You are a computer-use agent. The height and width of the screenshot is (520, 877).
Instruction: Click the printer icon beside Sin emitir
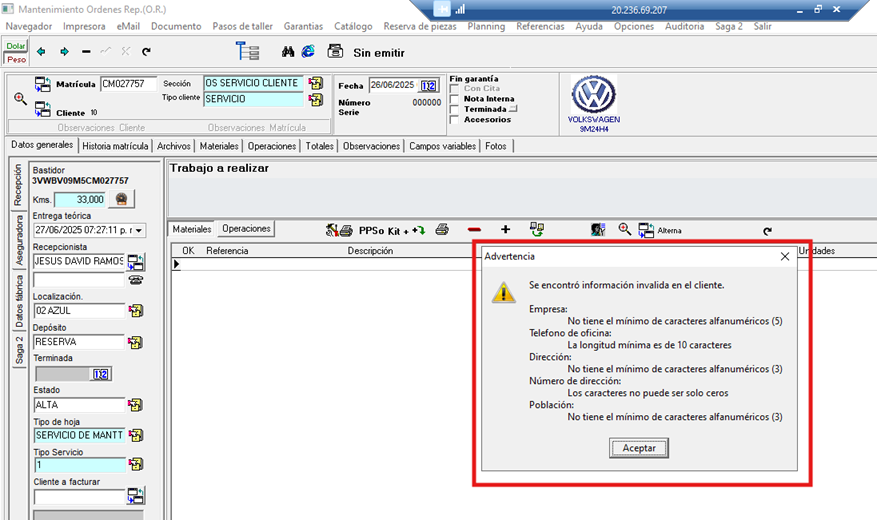point(335,52)
